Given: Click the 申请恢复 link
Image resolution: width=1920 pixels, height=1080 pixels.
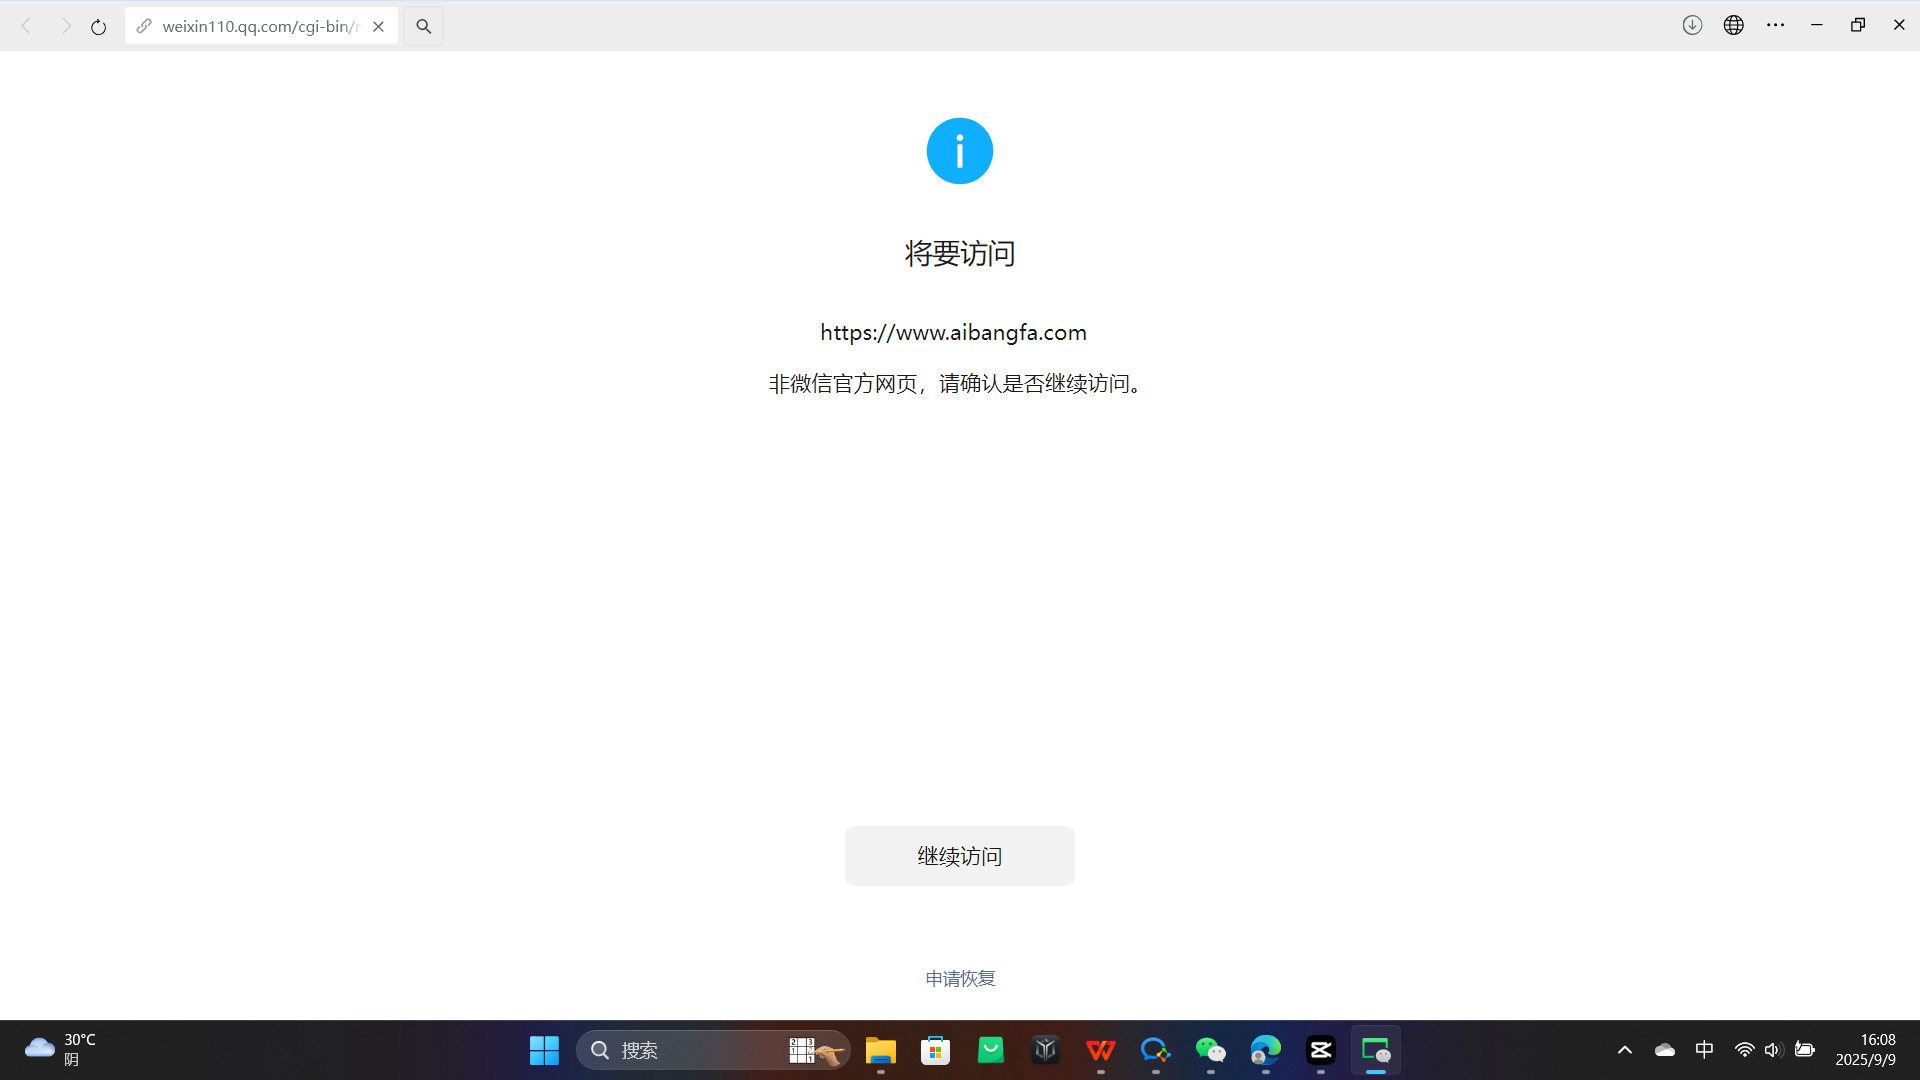Looking at the screenshot, I should tap(960, 979).
